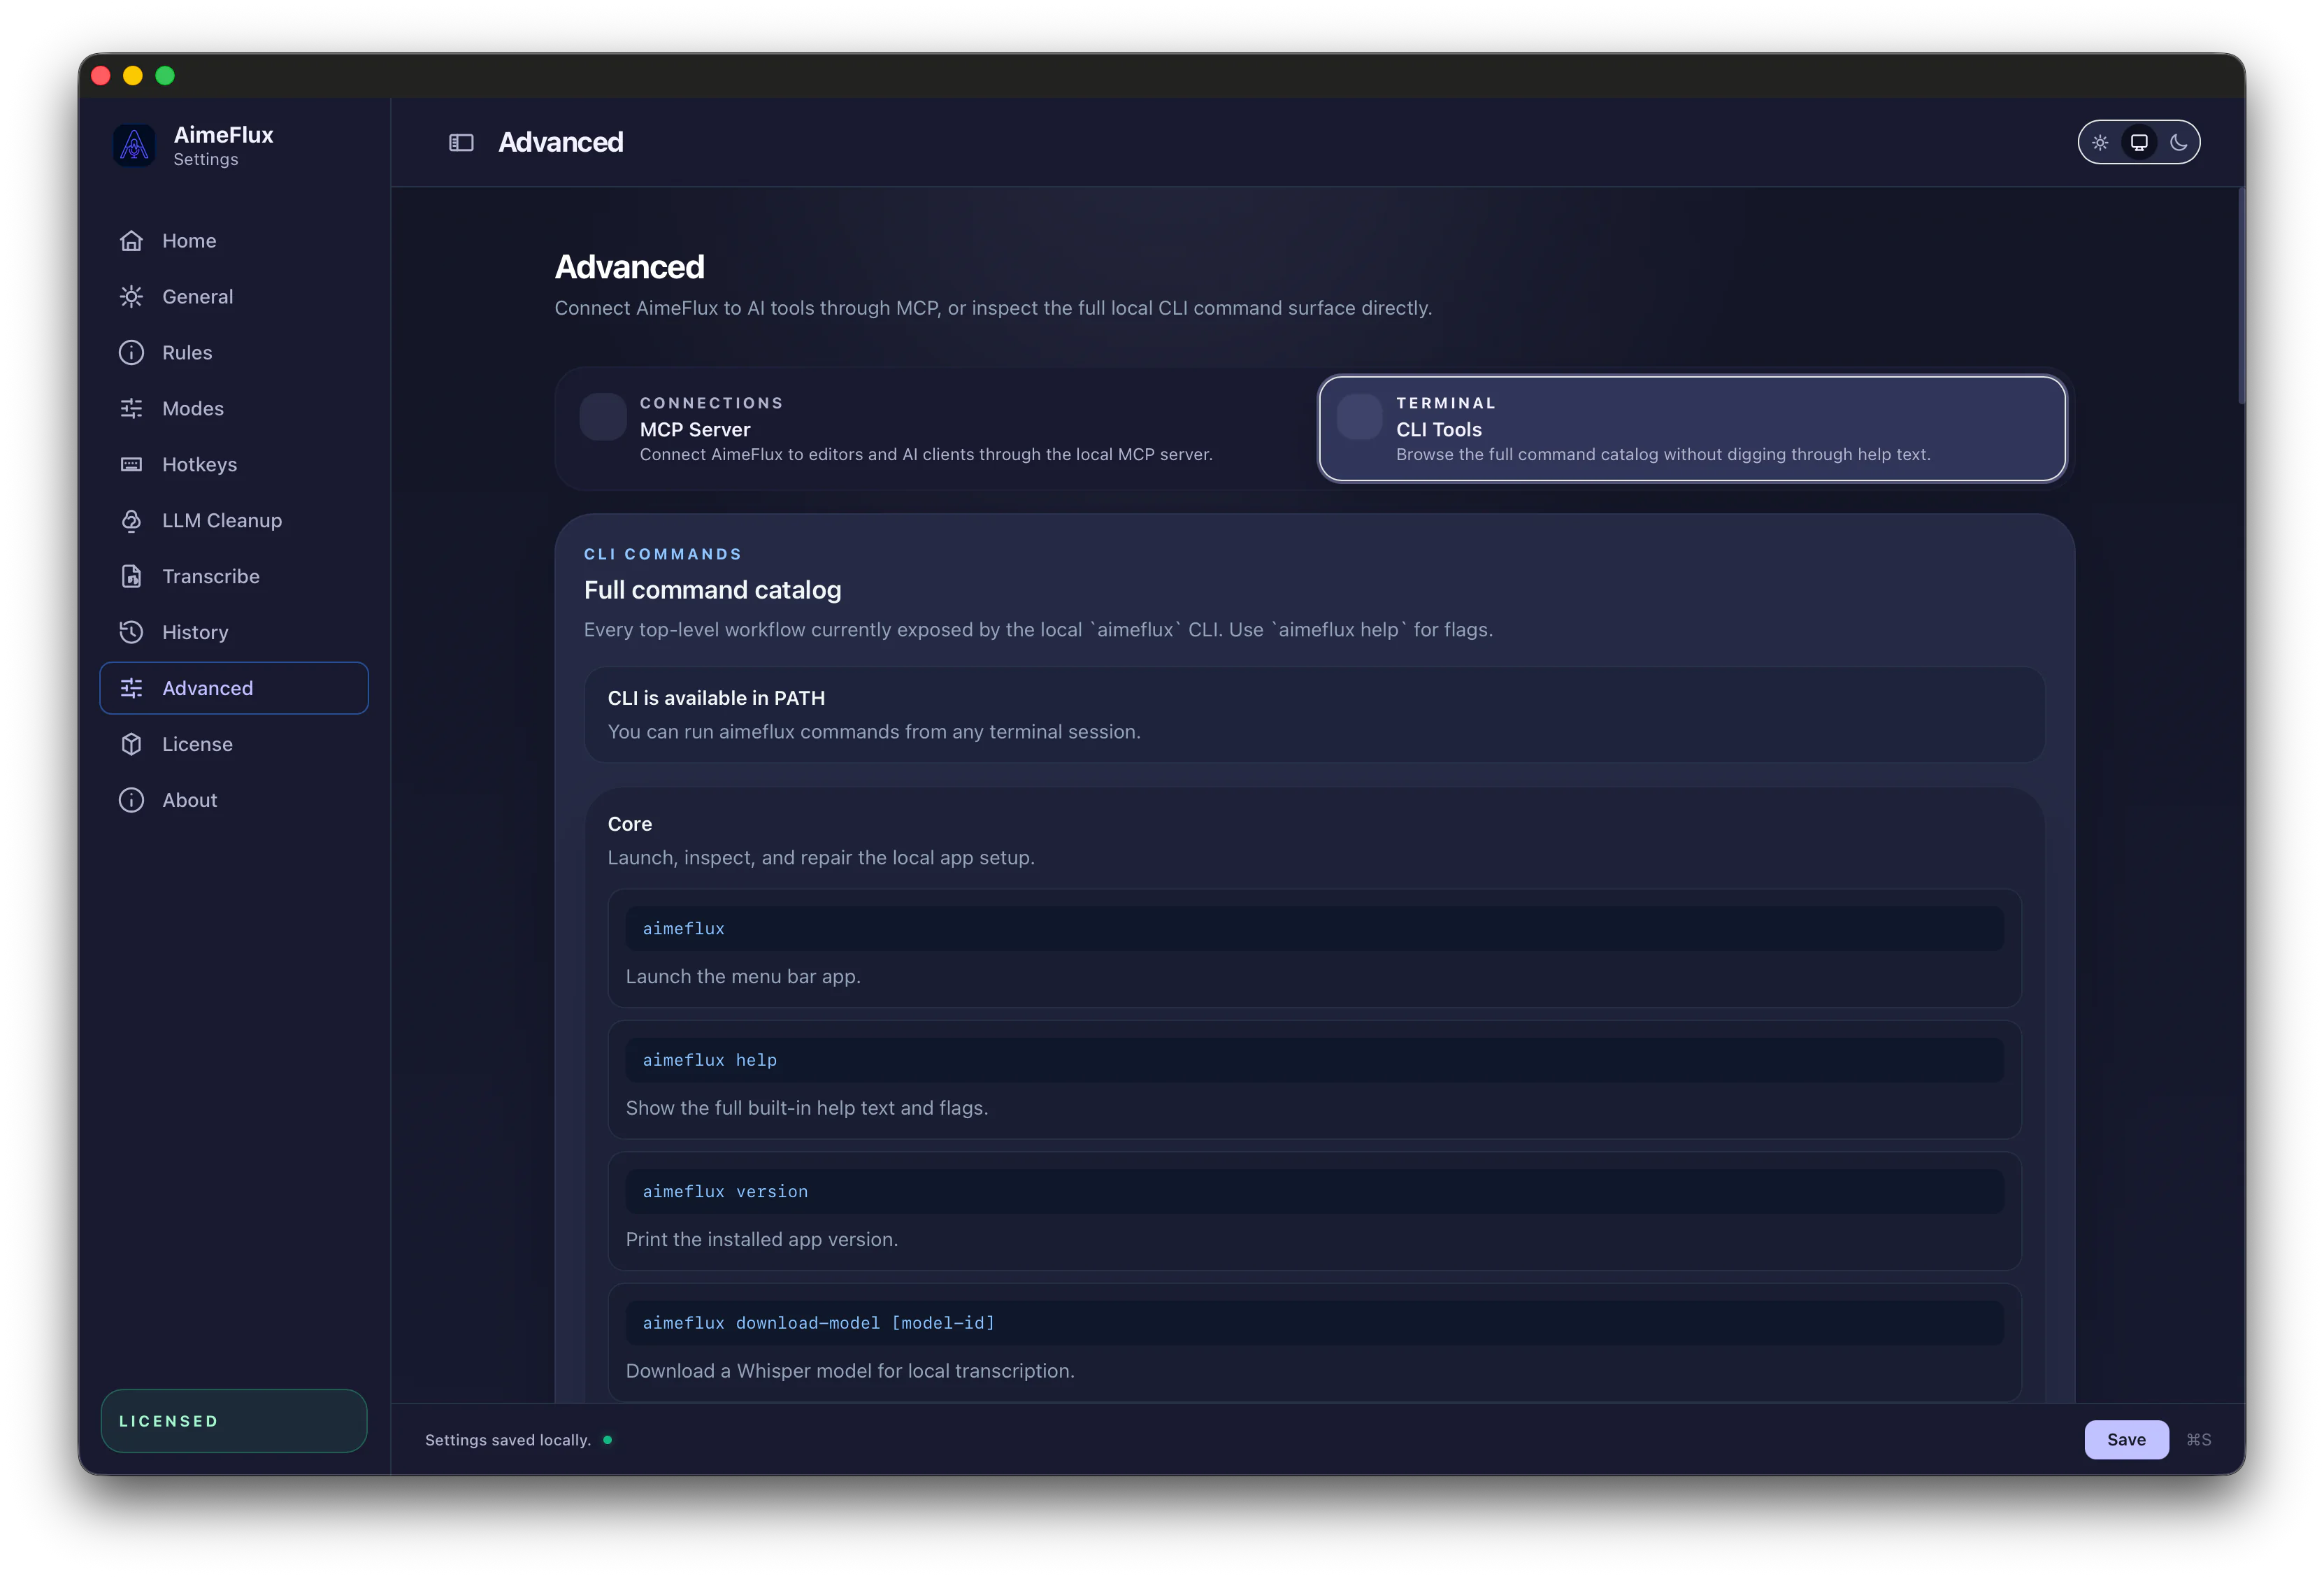Click the License cube icon
The width and height of the screenshot is (2324, 1579).
(131, 745)
